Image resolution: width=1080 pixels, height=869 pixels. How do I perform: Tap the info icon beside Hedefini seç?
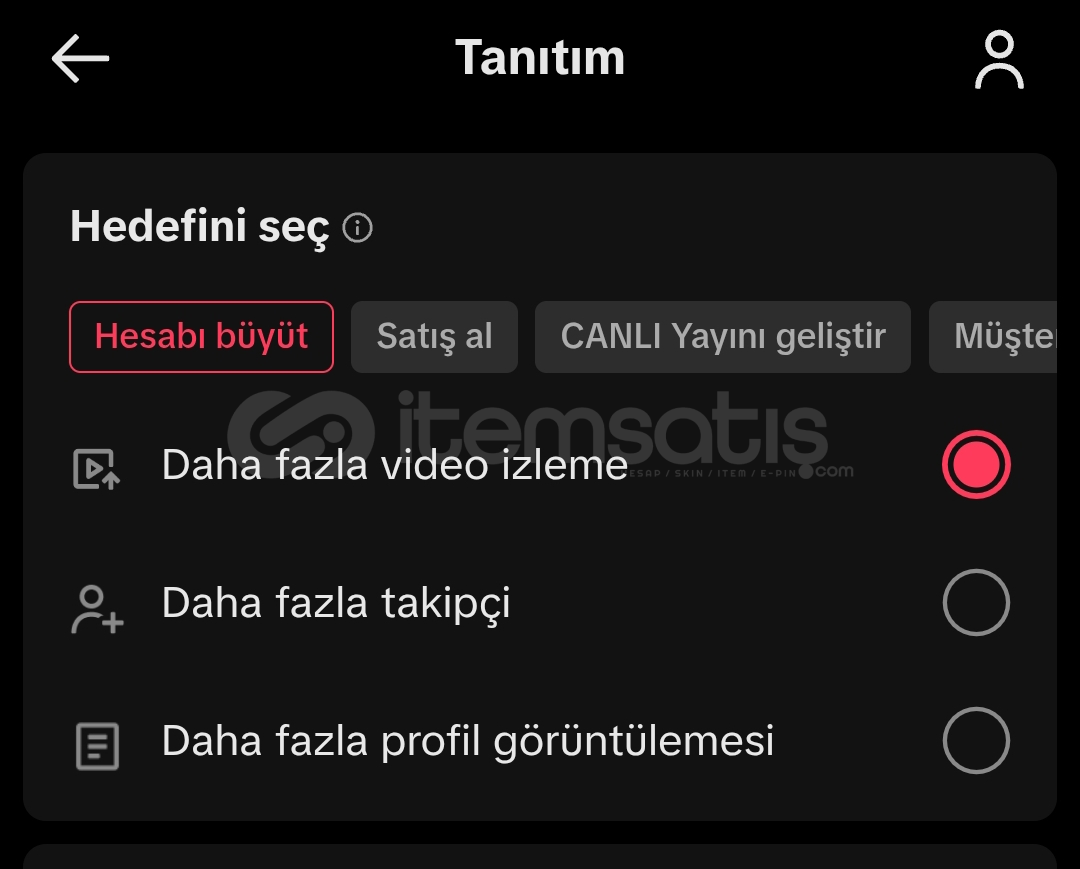pos(357,227)
